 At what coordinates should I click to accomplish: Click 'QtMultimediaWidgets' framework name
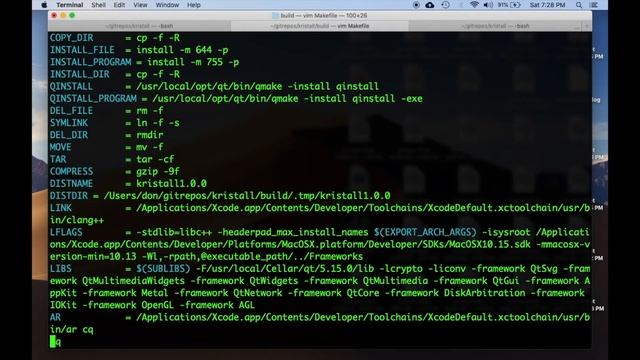click(x=133, y=281)
